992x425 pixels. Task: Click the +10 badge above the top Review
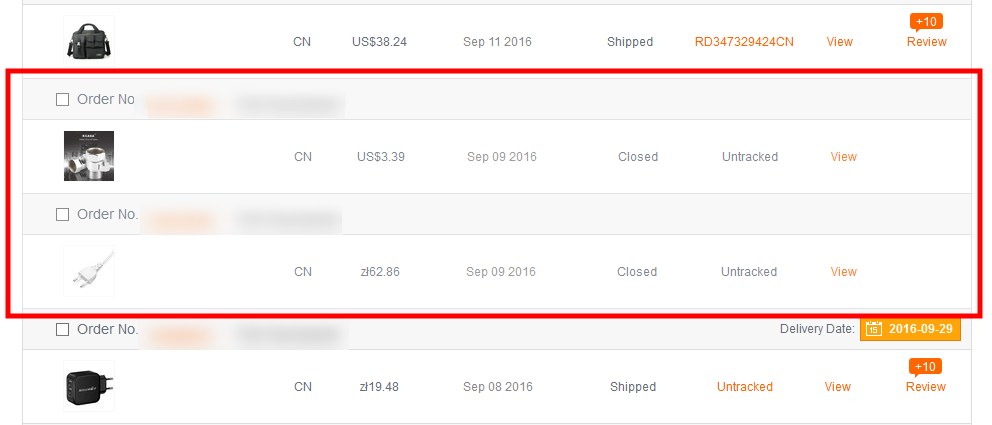926,22
